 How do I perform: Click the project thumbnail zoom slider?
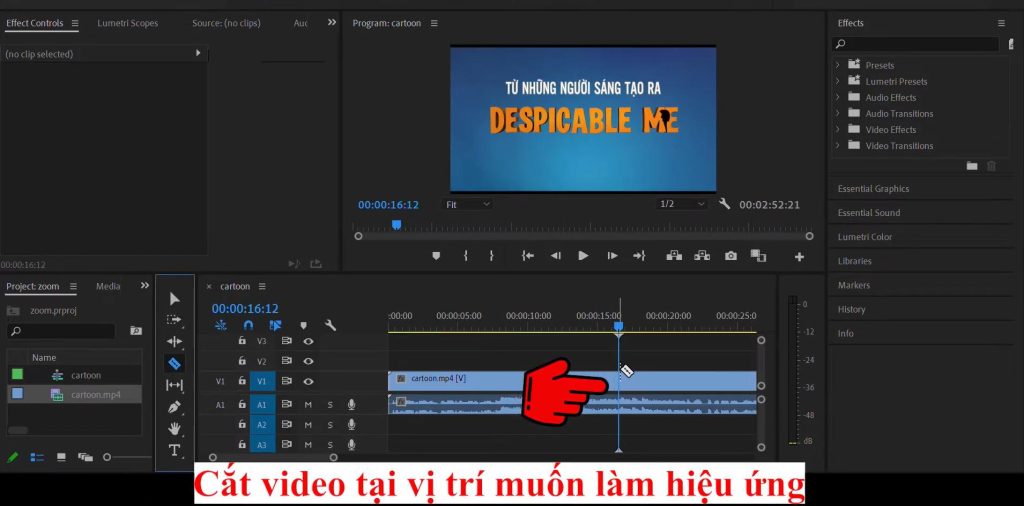pos(107,457)
